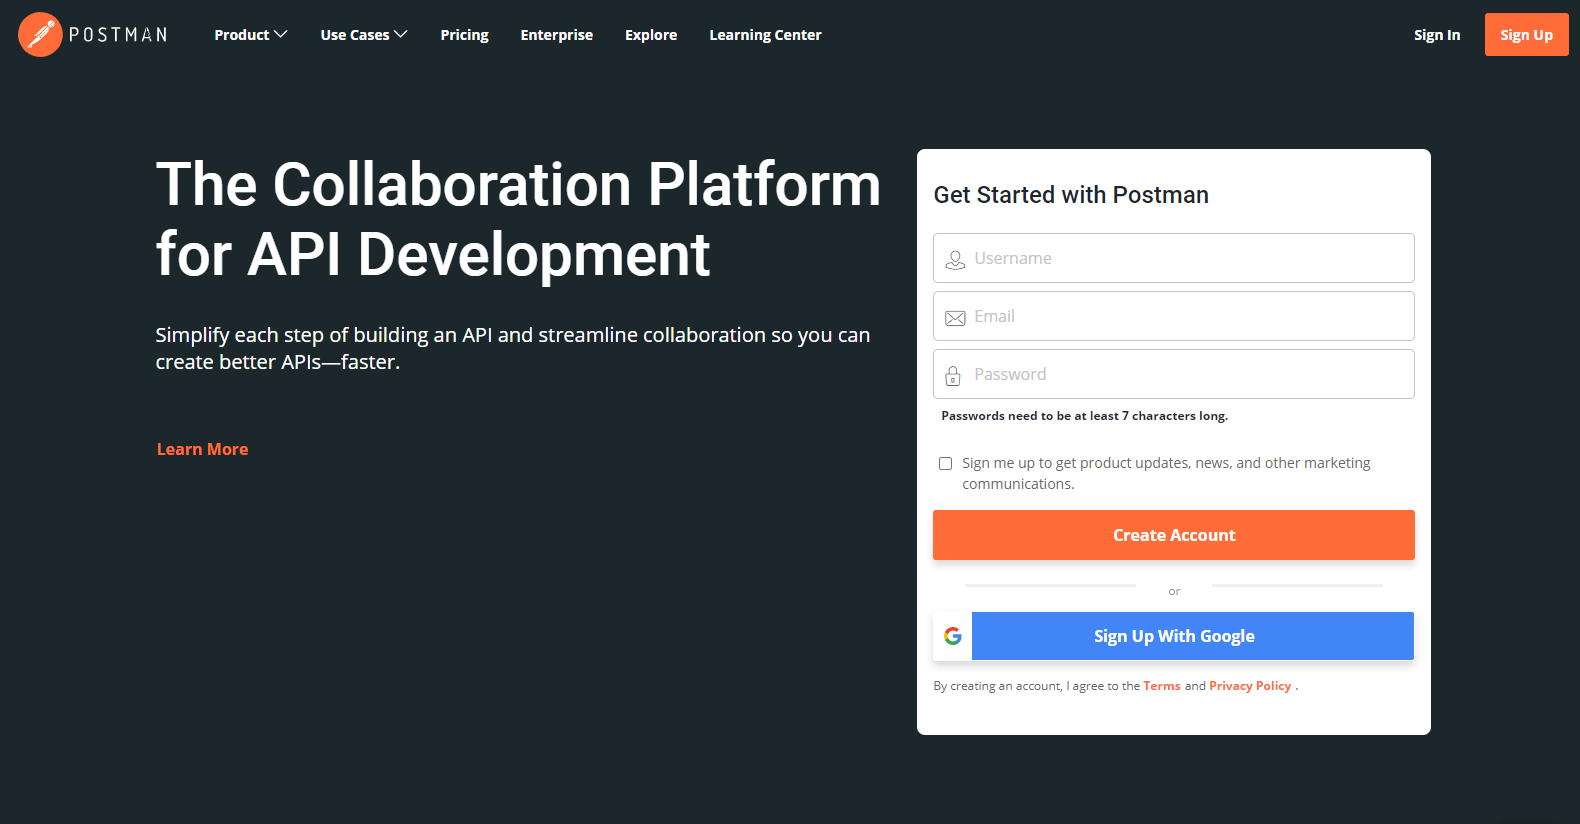The width and height of the screenshot is (1580, 824).
Task: Open the Privacy Policy link
Action: 1250,686
